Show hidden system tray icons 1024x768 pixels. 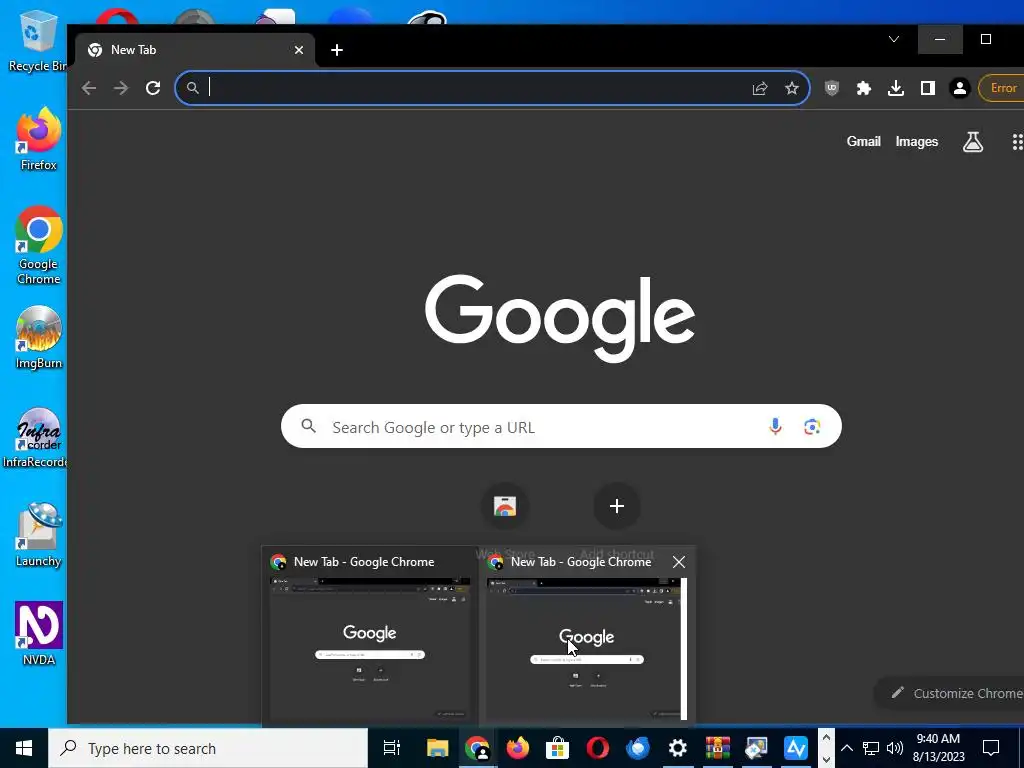846,748
